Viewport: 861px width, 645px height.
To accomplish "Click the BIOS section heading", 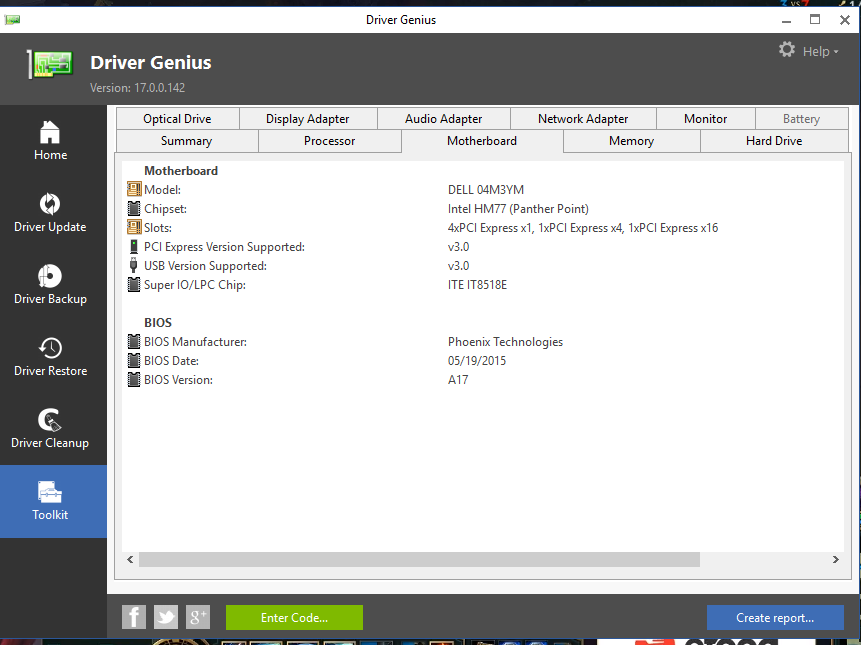I will tap(158, 322).
